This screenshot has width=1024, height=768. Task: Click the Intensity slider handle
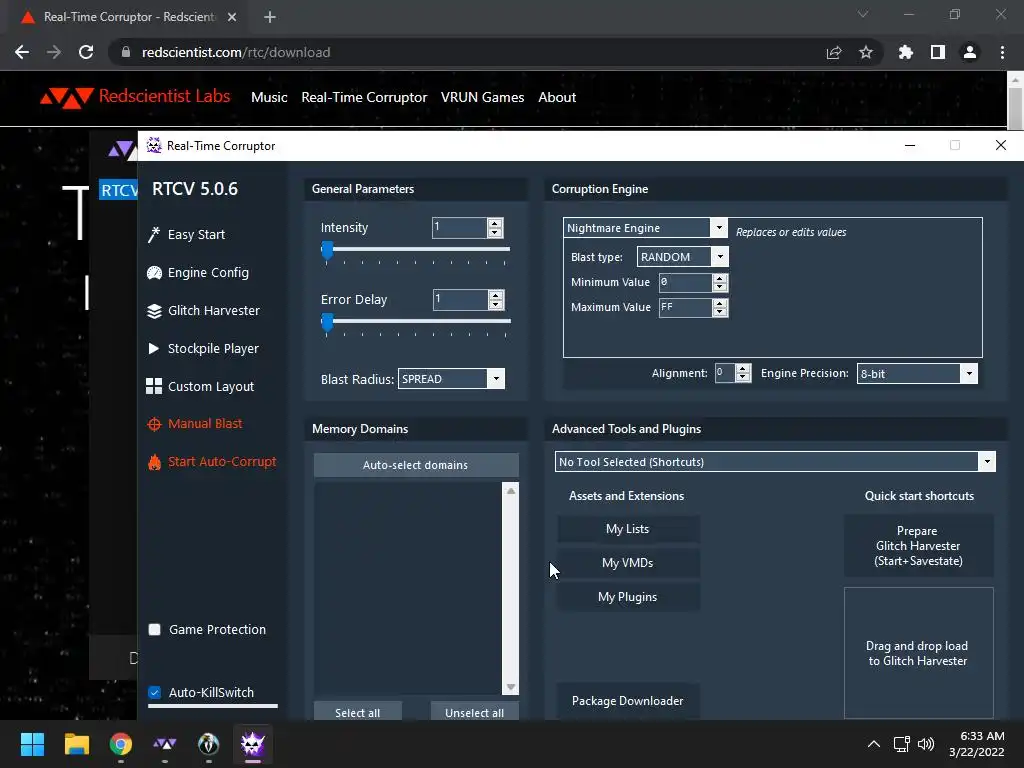(327, 250)
